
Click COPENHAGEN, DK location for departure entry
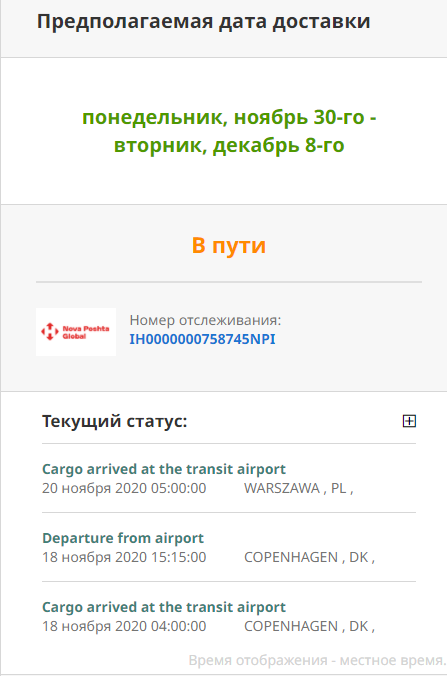tap(309, 557)
